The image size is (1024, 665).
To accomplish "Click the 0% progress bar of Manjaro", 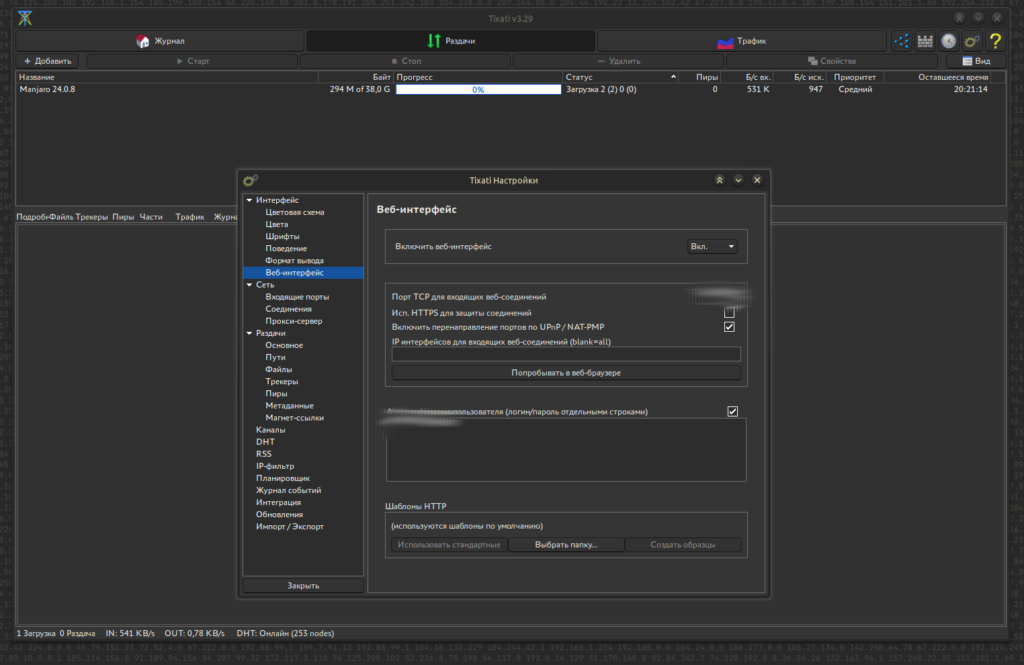I will point(478,89).
